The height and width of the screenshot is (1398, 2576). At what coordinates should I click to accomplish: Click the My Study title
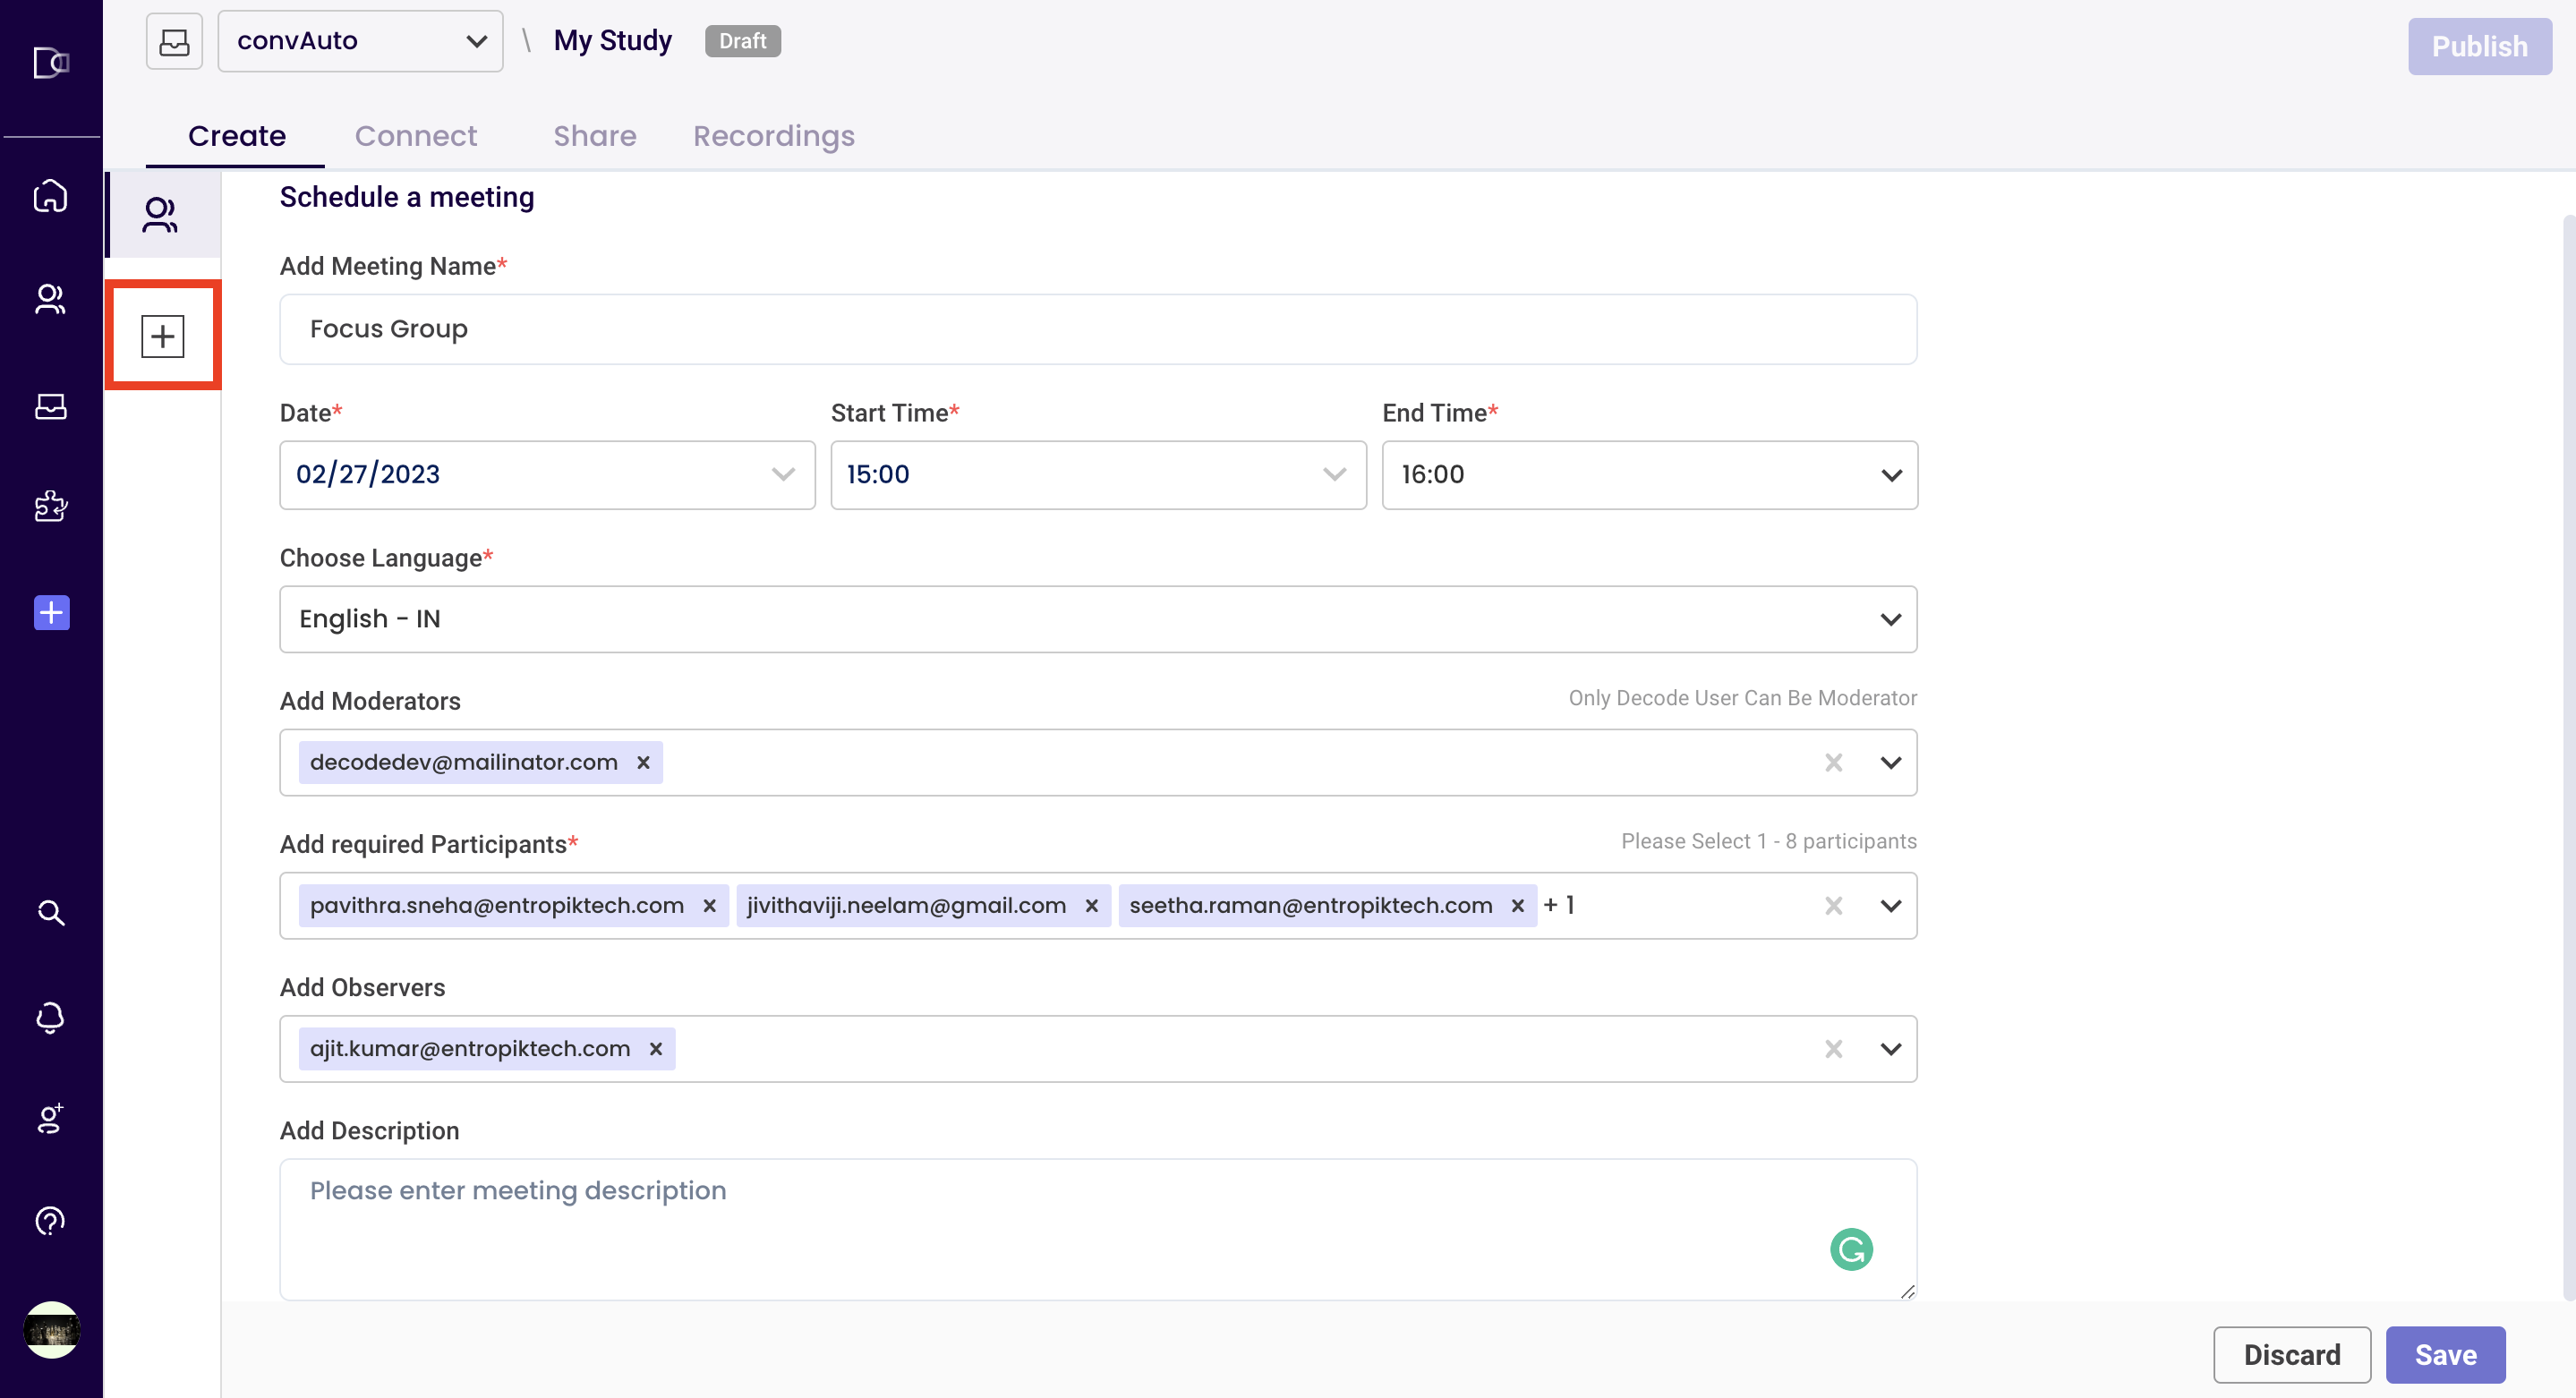(x=613, y=40)
